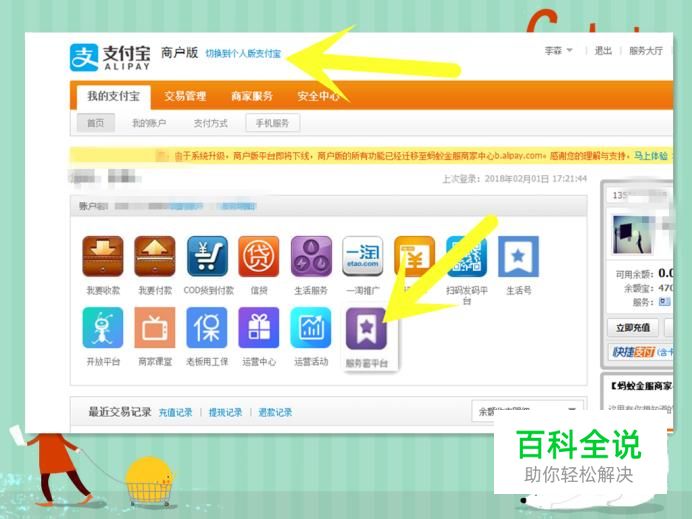Click the 立即充值 button
Viewport: 692px width, 519px height.
pos(633,327)
